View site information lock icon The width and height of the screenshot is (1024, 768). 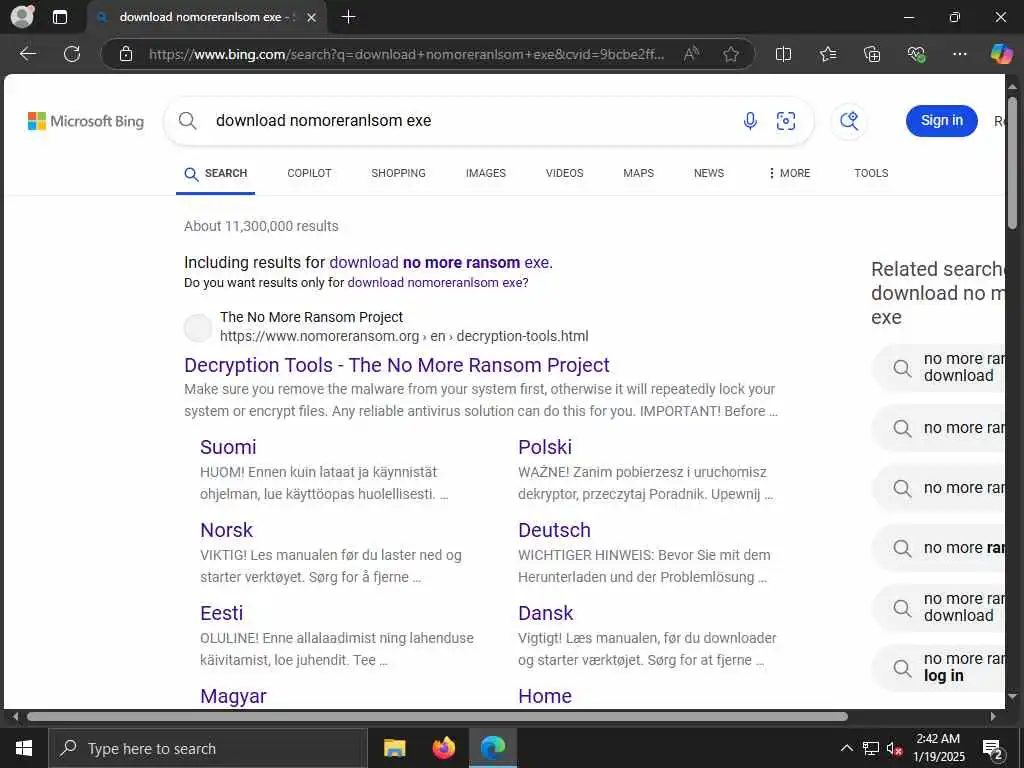click(126, 54)
